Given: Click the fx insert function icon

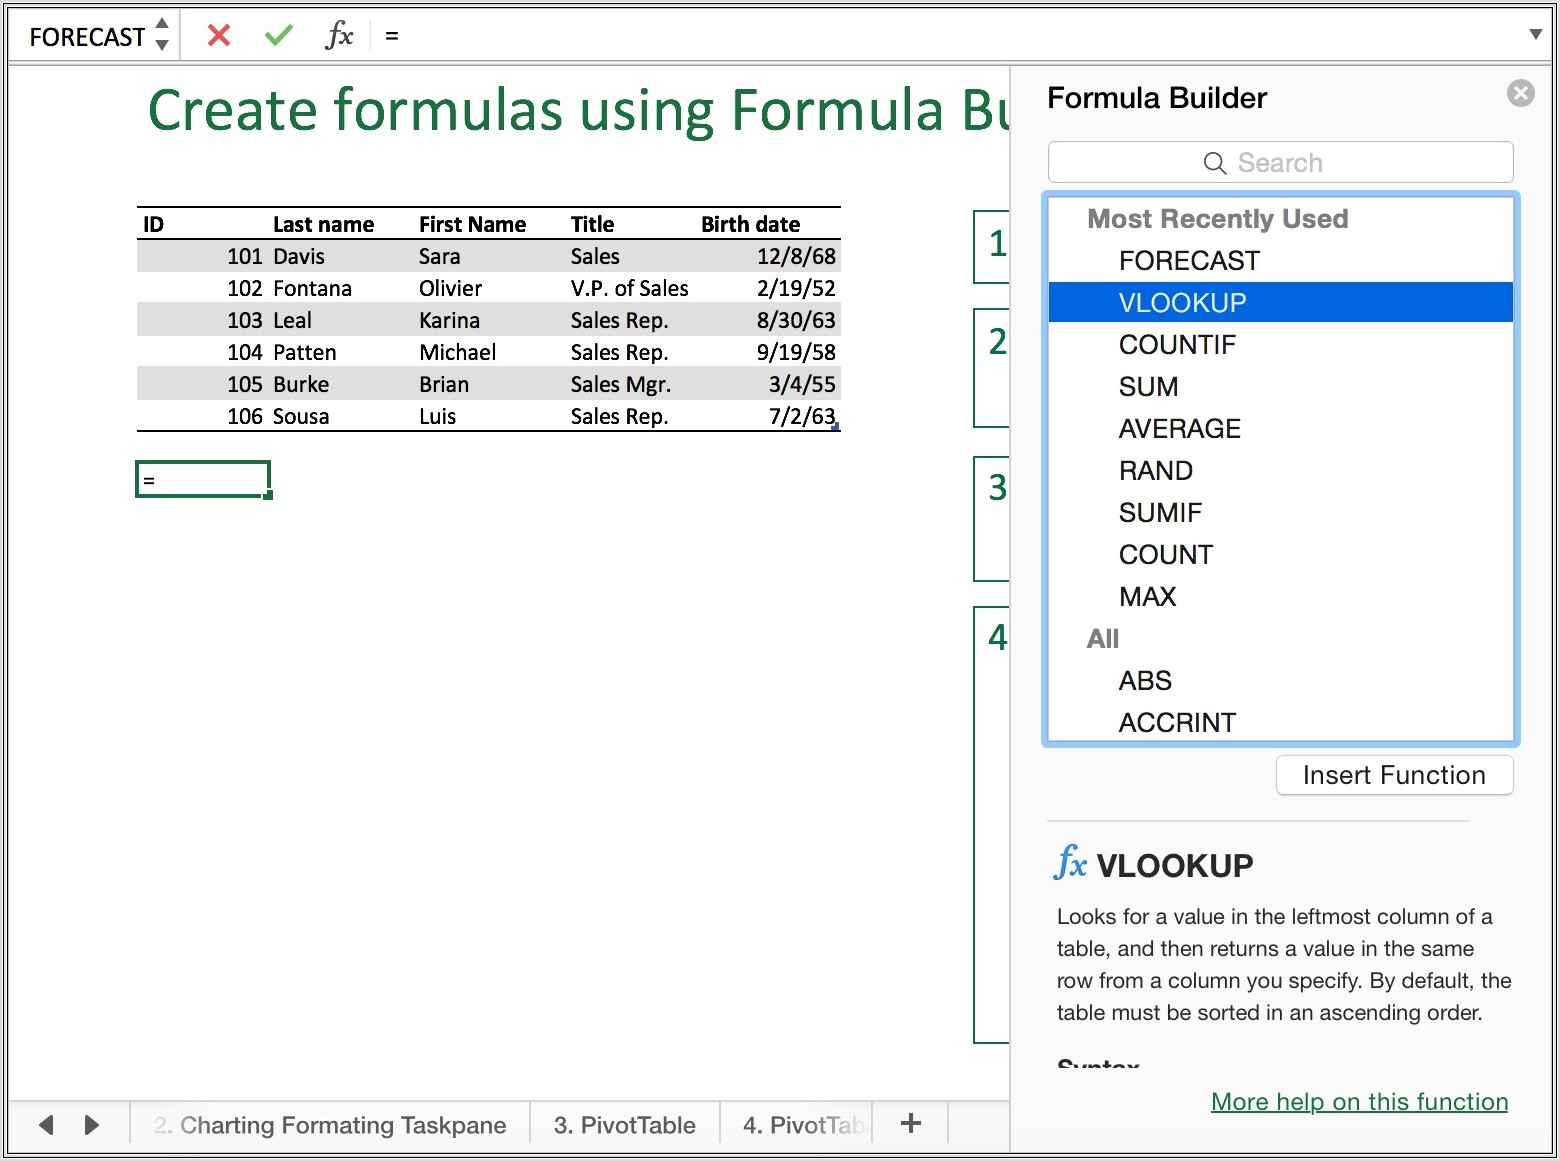Looking at the screenshot, I should coord(339,36).
